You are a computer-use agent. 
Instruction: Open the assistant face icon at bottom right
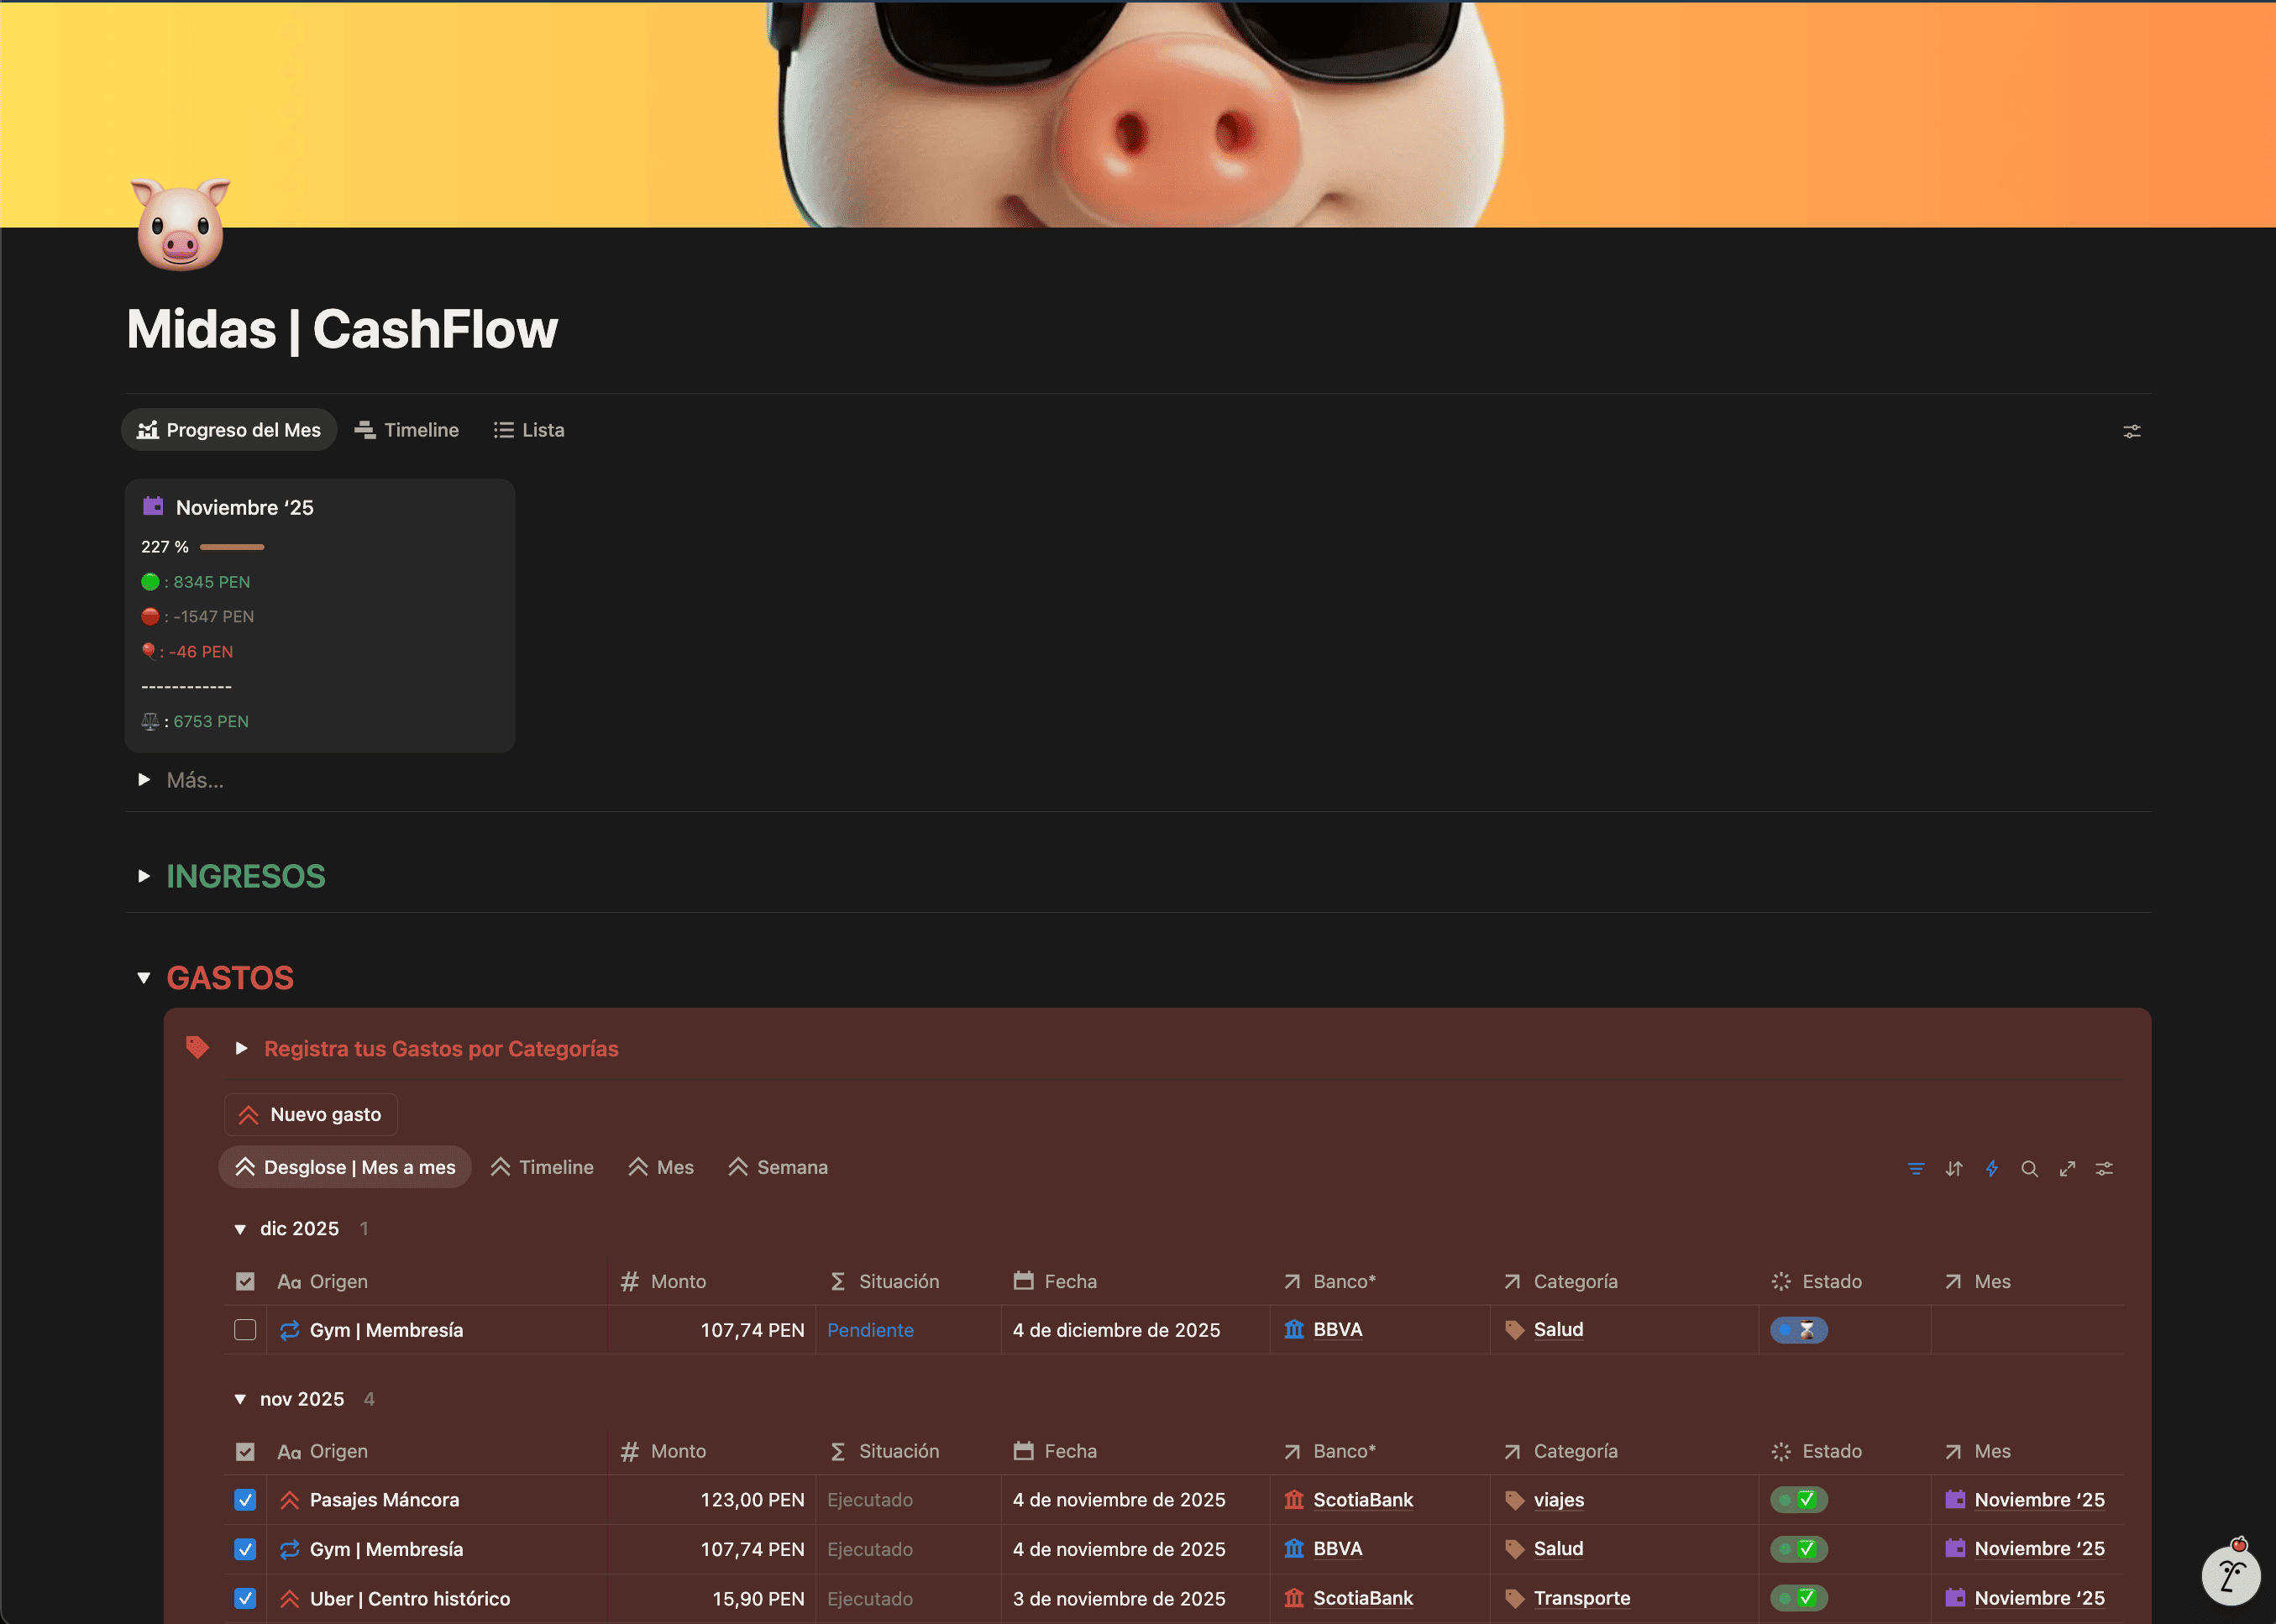2231,1575
